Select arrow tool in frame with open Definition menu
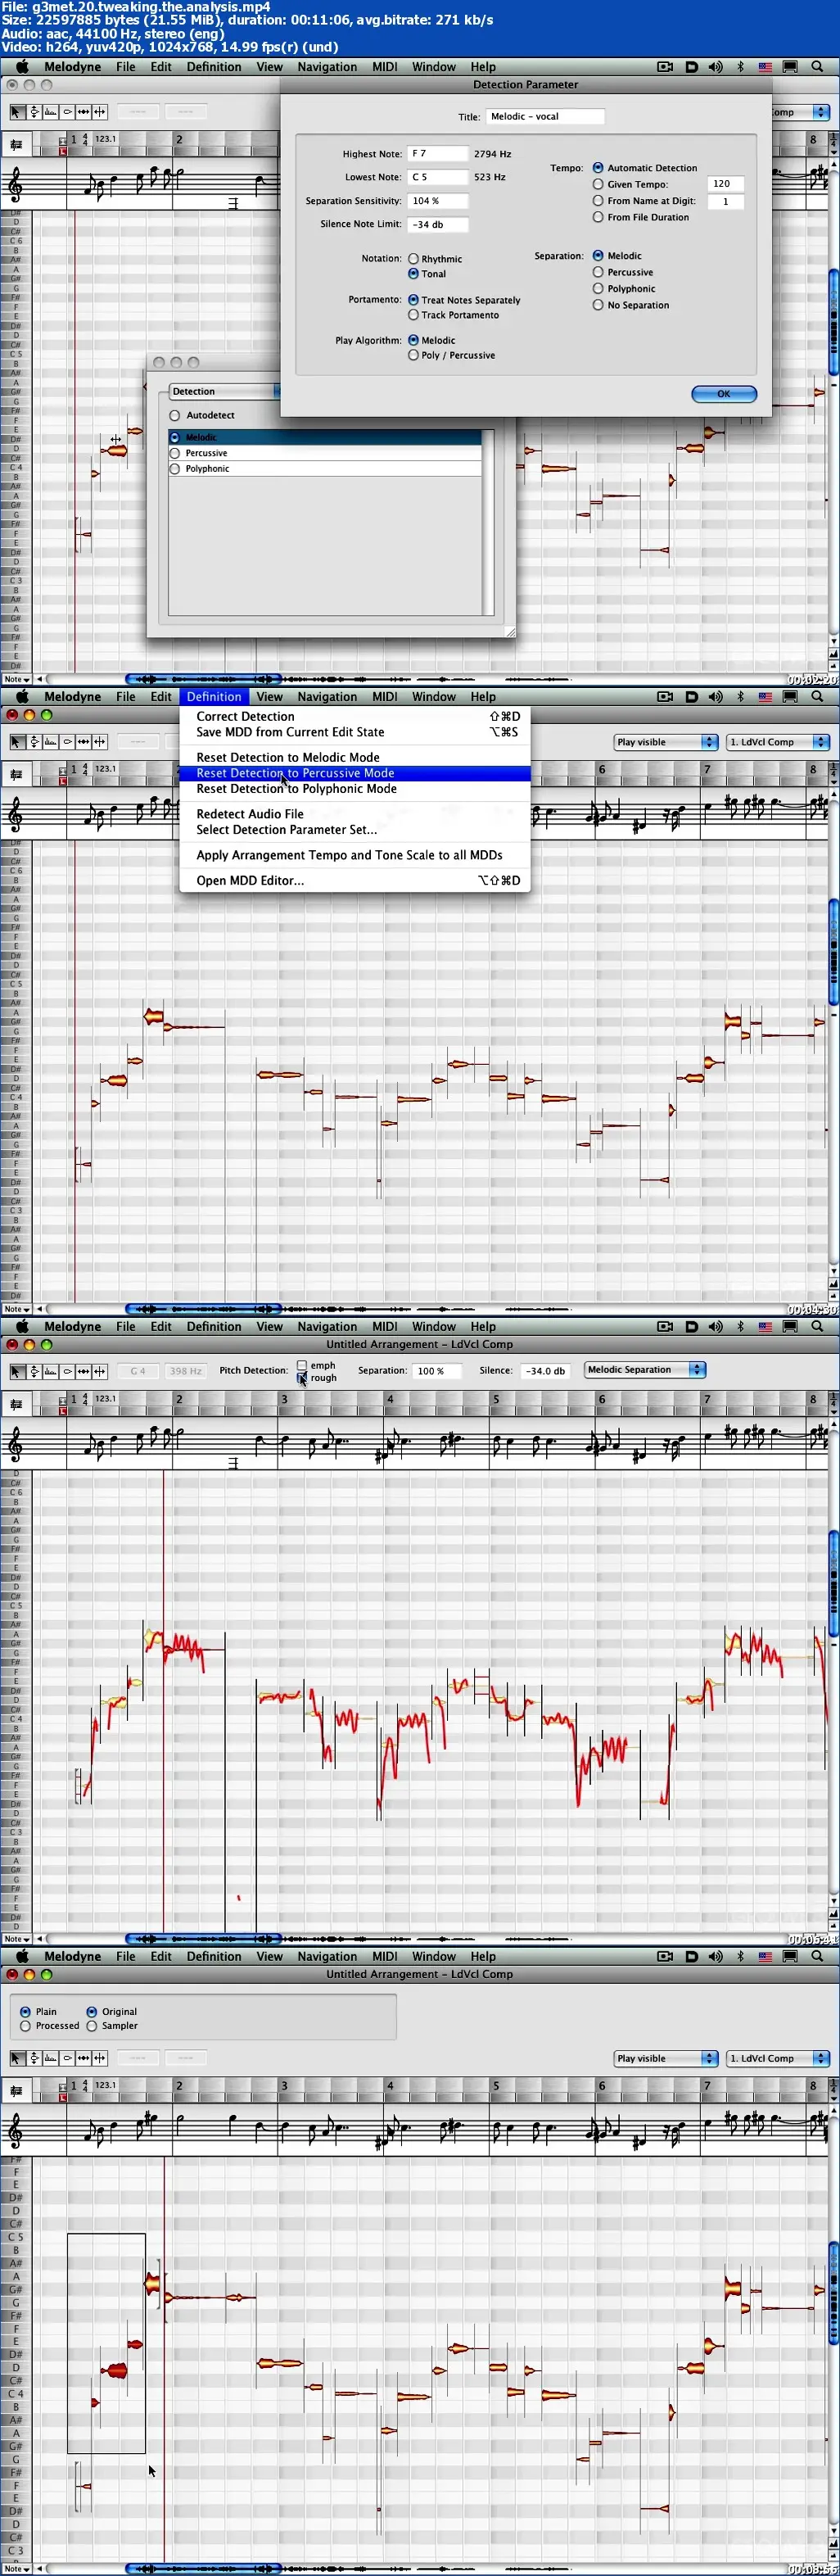 [17, 742]
